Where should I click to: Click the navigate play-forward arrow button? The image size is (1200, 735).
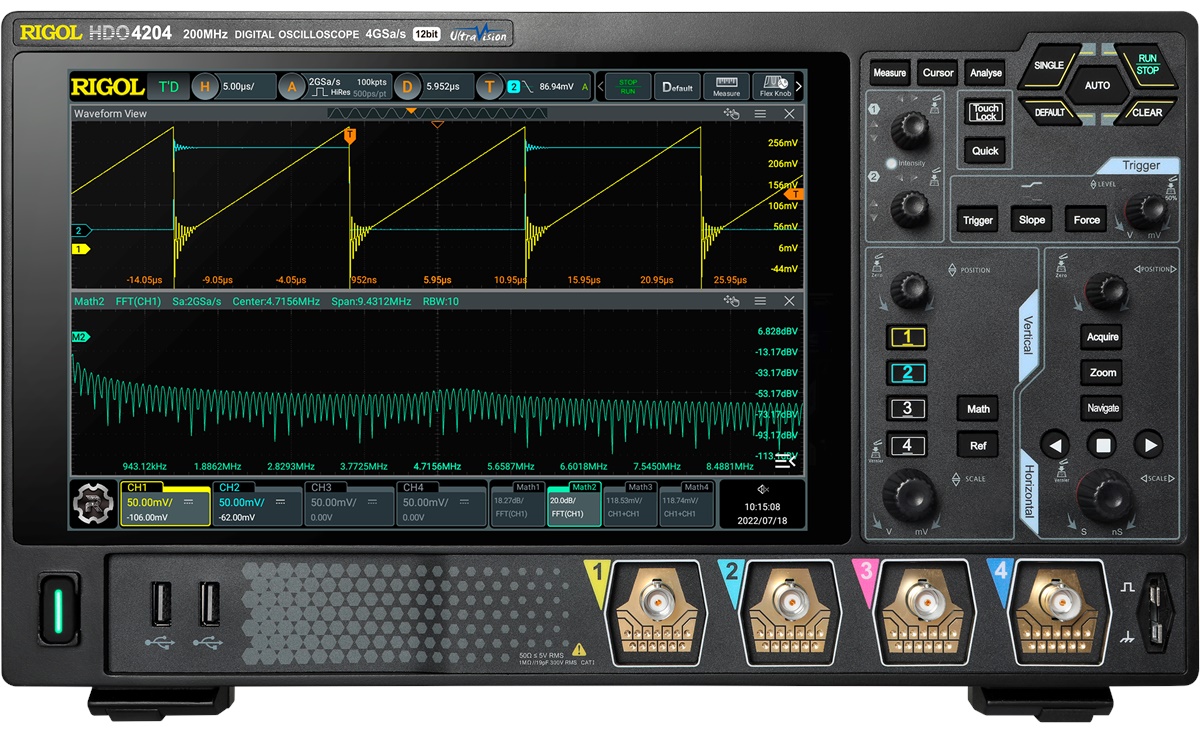1148,444
